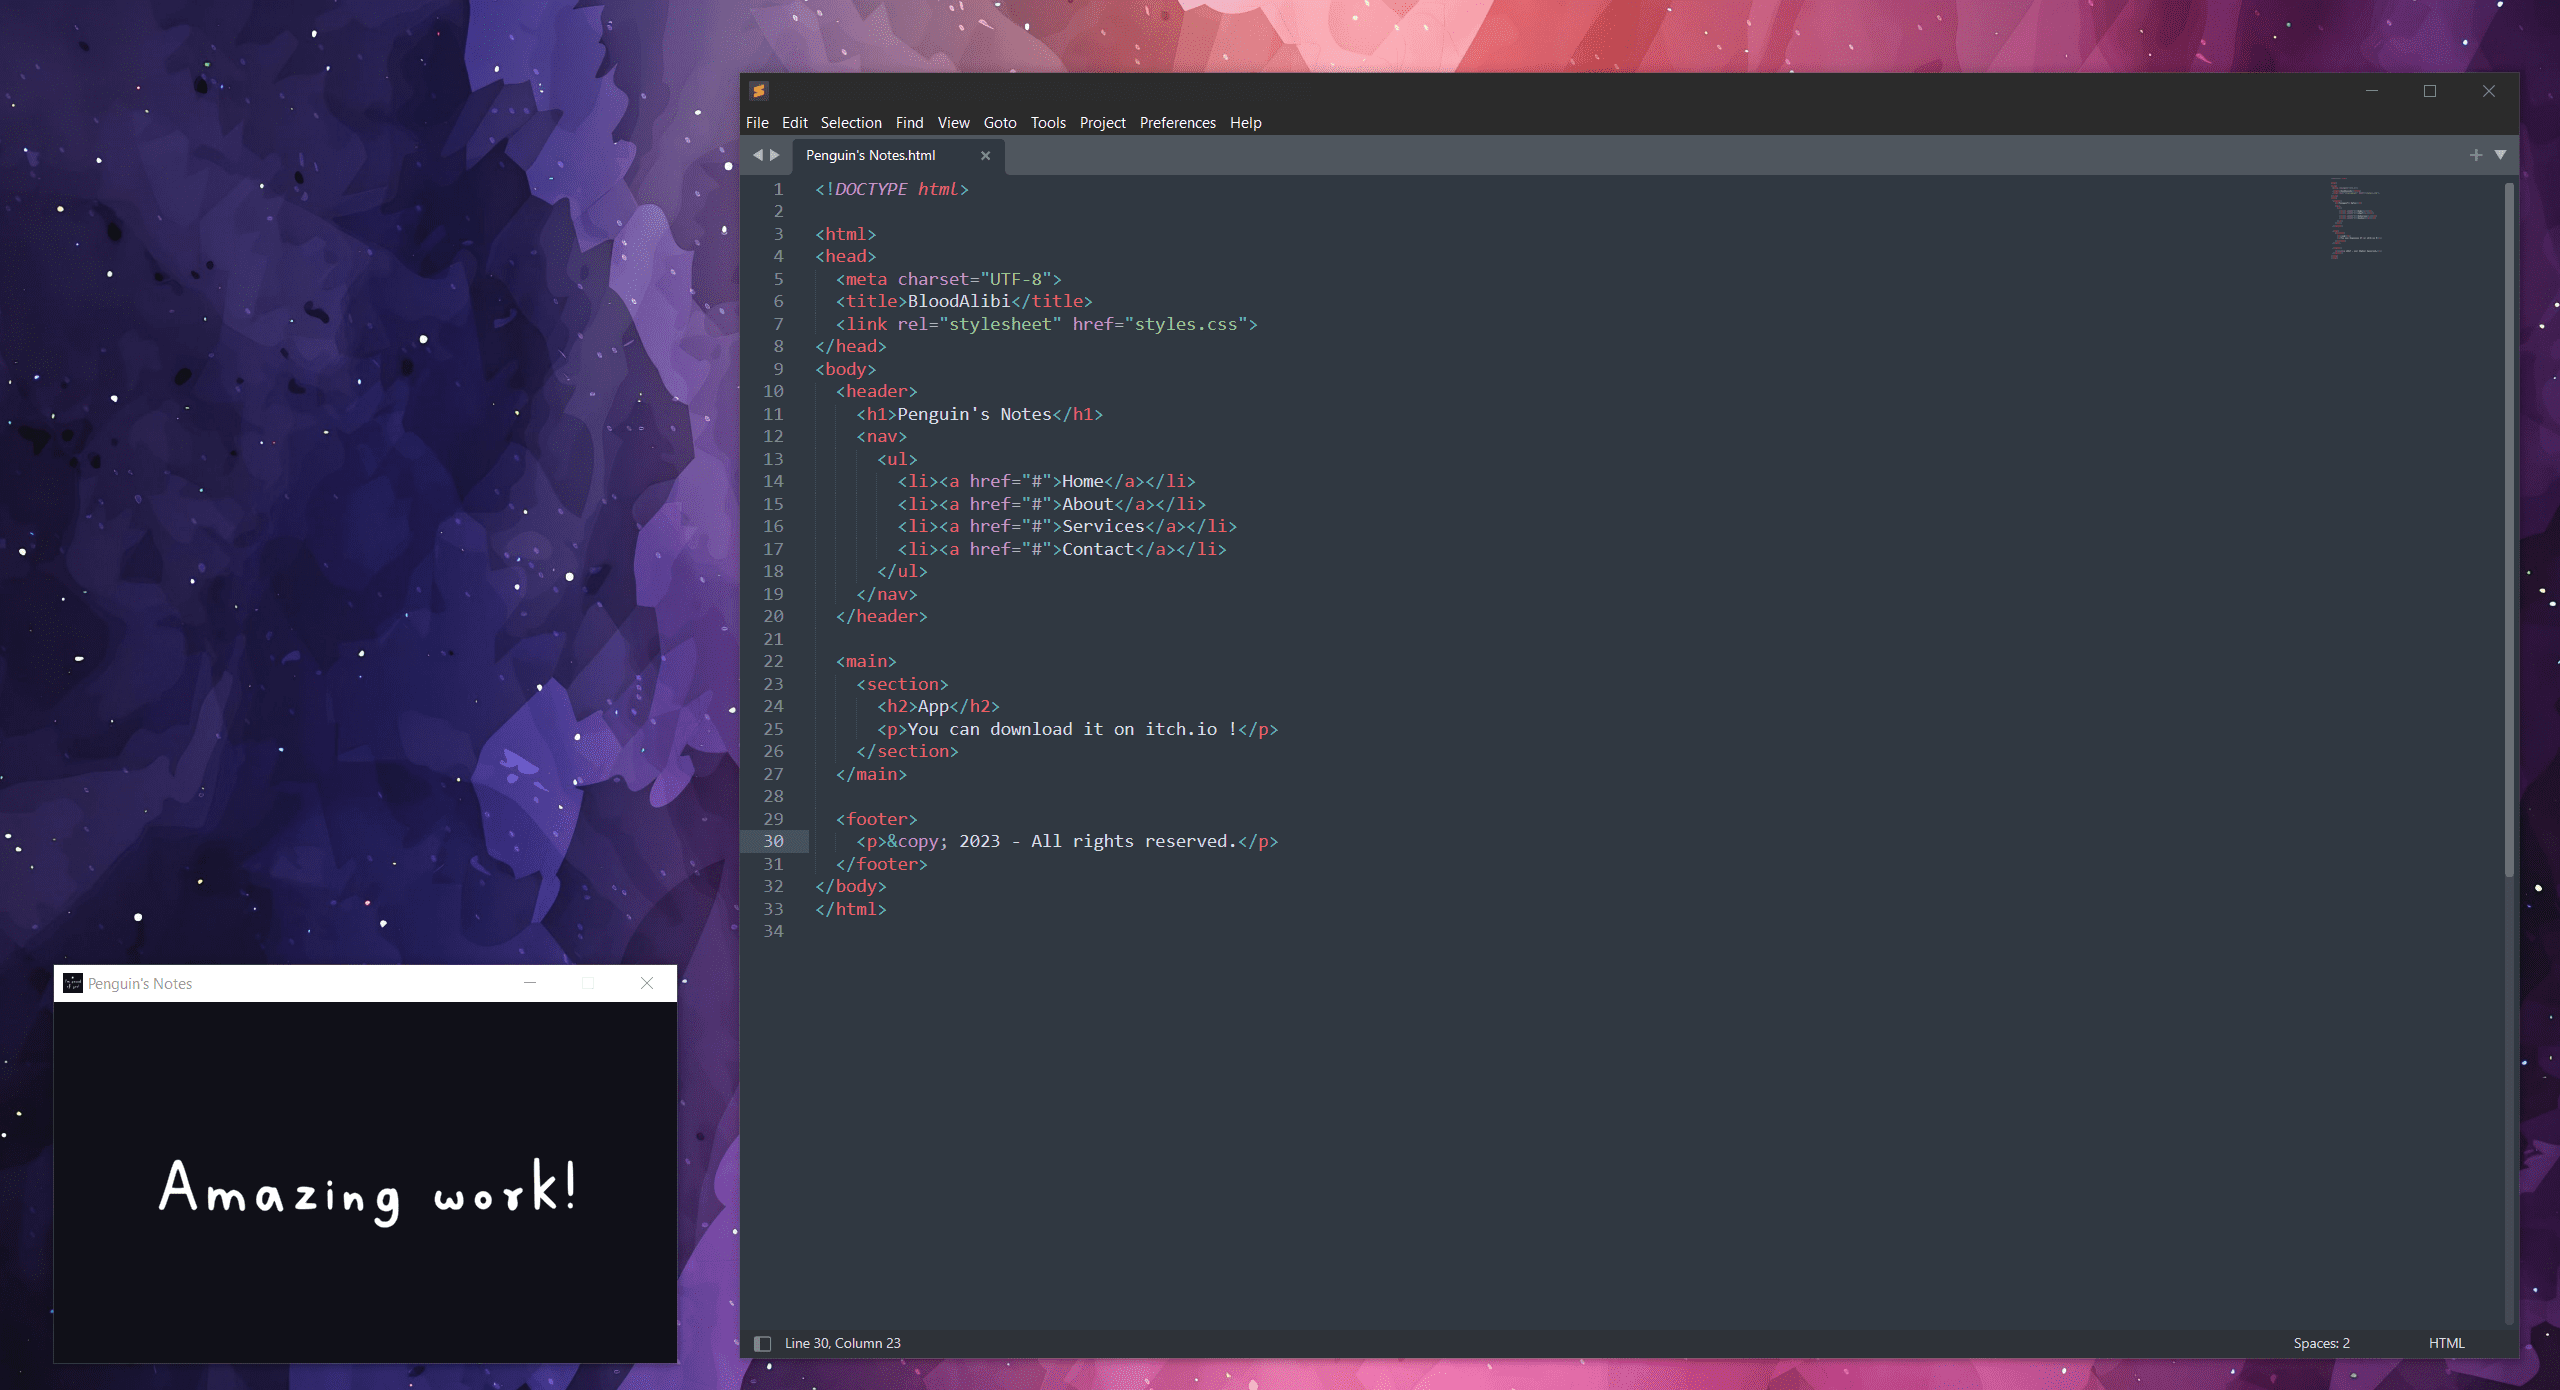
Task: Click the Sublime Text logo icon
Action: tap(759, 91)
